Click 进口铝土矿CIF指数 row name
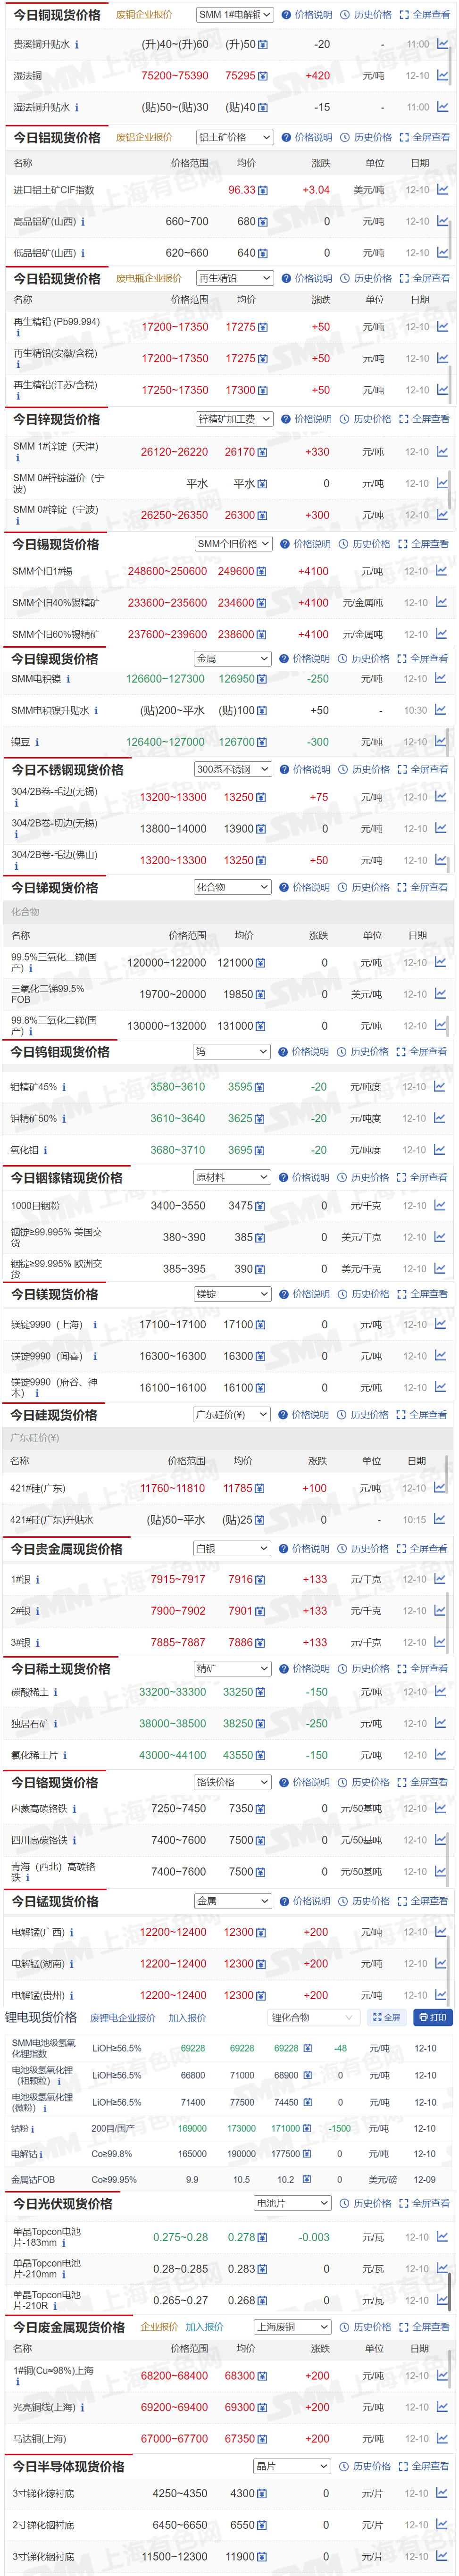The height and width of the screenshot is (2576, 459). 54,190
